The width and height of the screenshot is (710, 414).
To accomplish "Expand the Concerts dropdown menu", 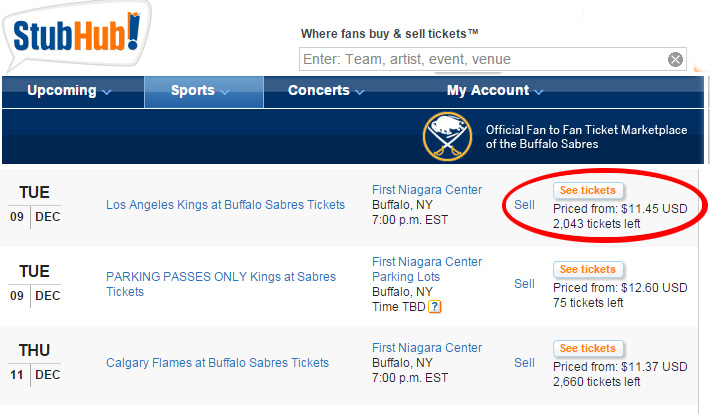I will tap(326, 91).
